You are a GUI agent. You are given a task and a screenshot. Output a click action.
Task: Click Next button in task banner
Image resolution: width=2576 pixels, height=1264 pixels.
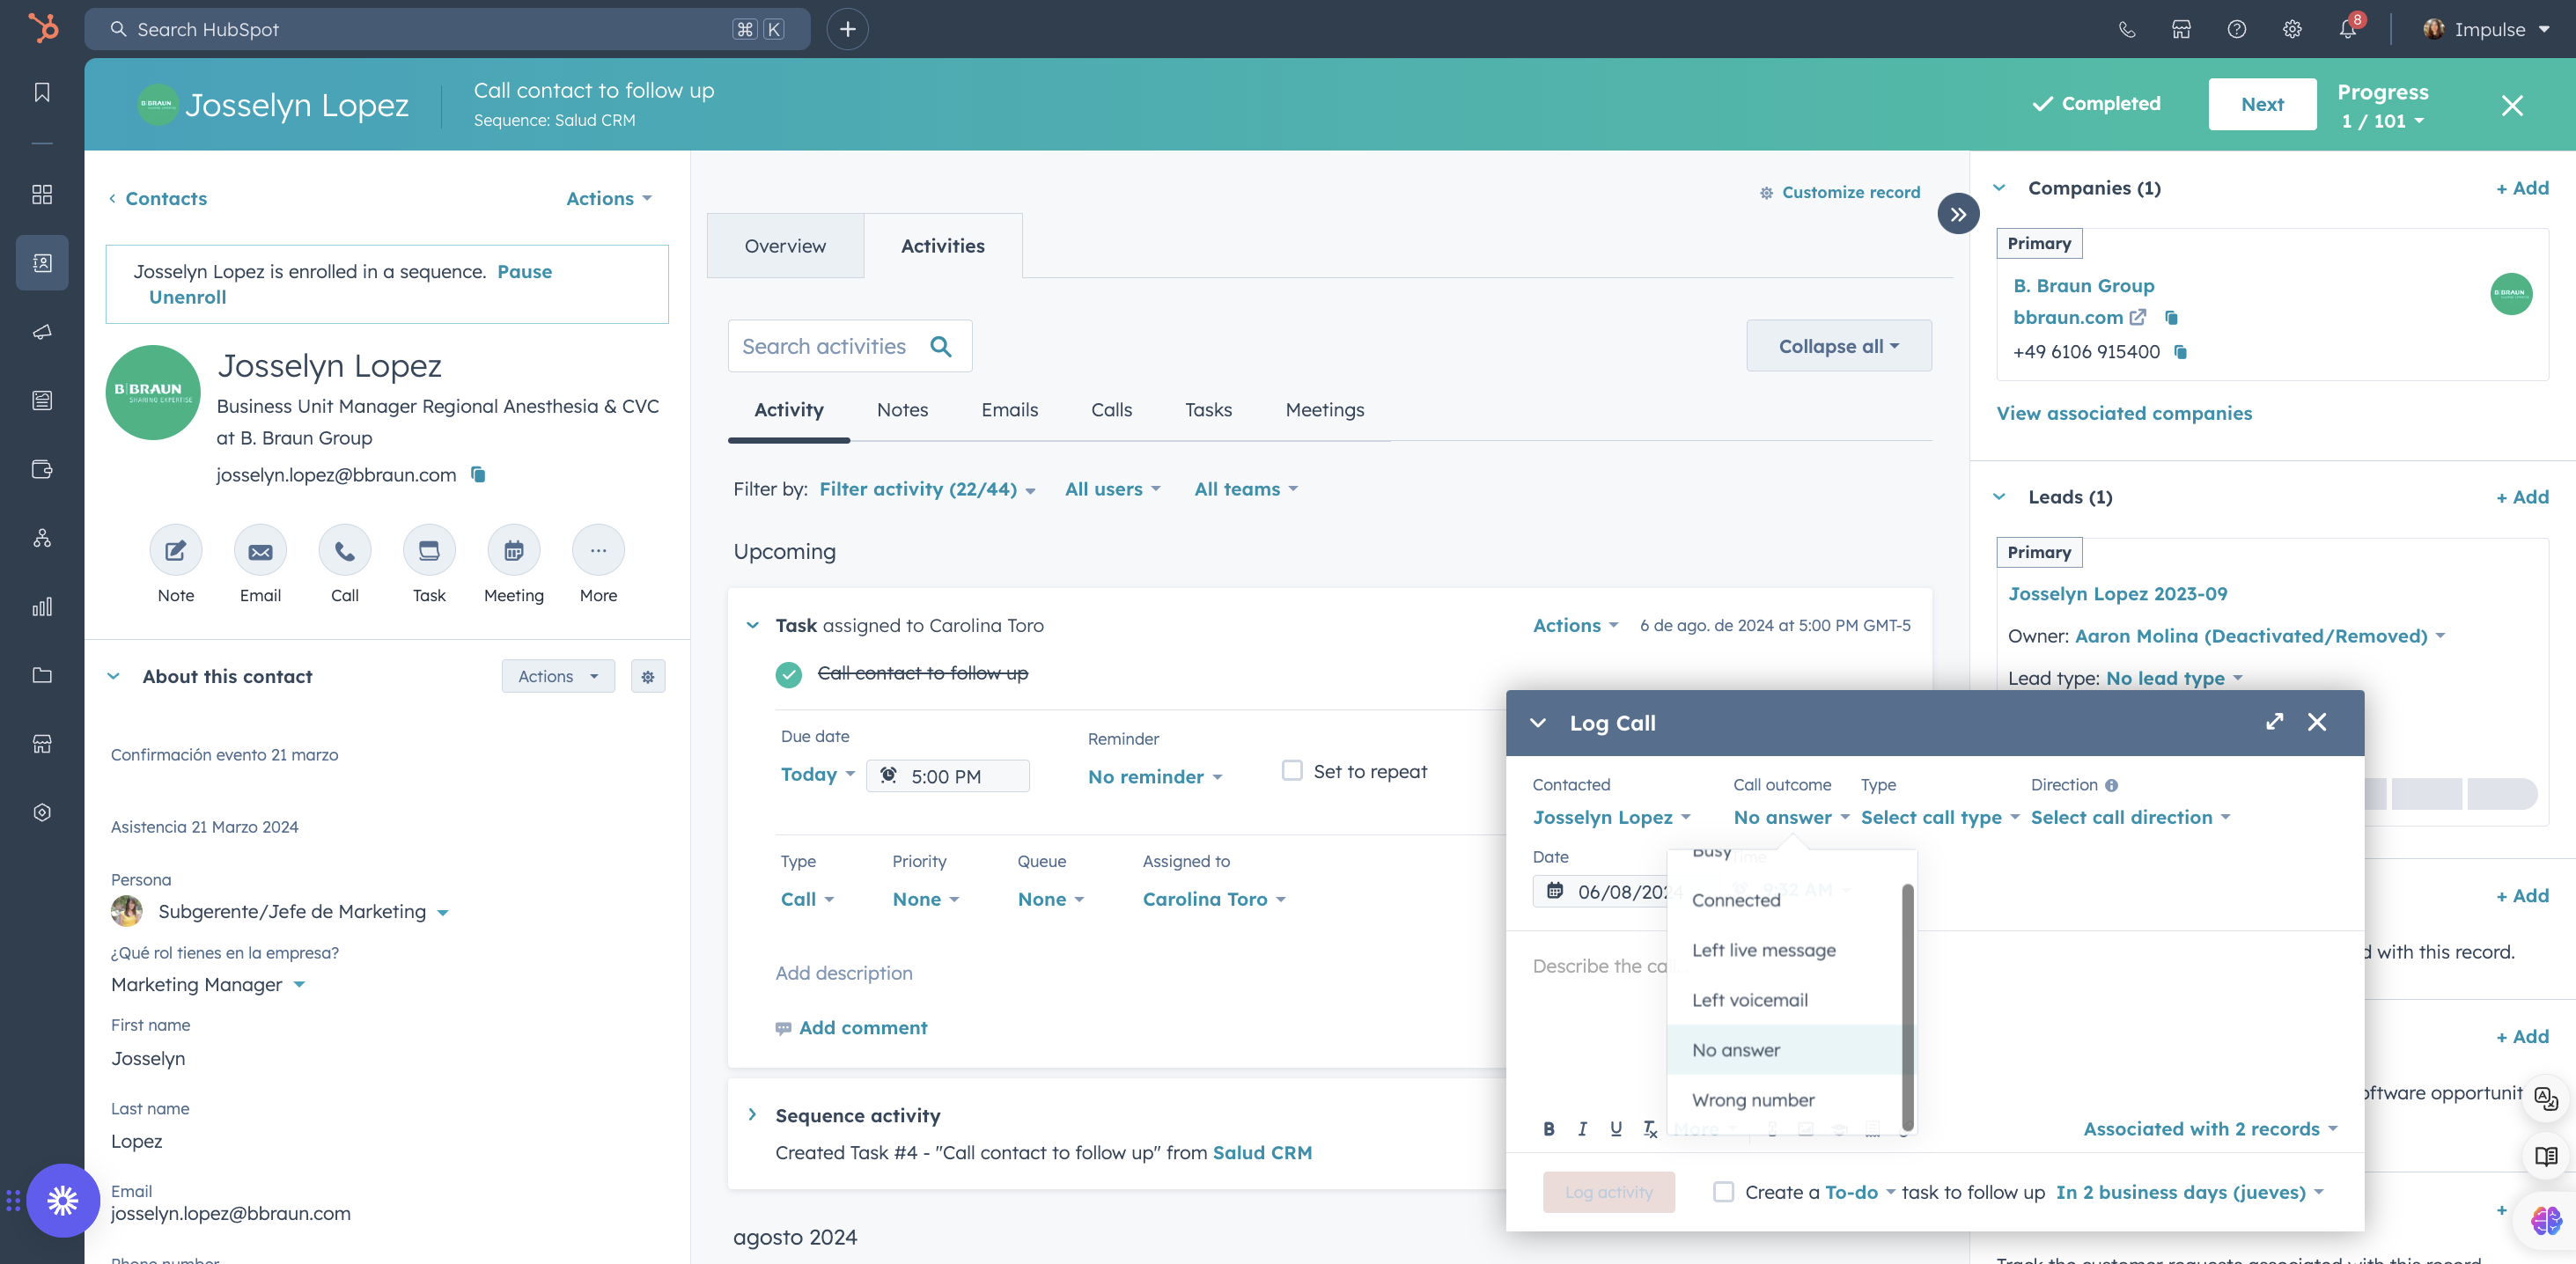coord(2262,104)
